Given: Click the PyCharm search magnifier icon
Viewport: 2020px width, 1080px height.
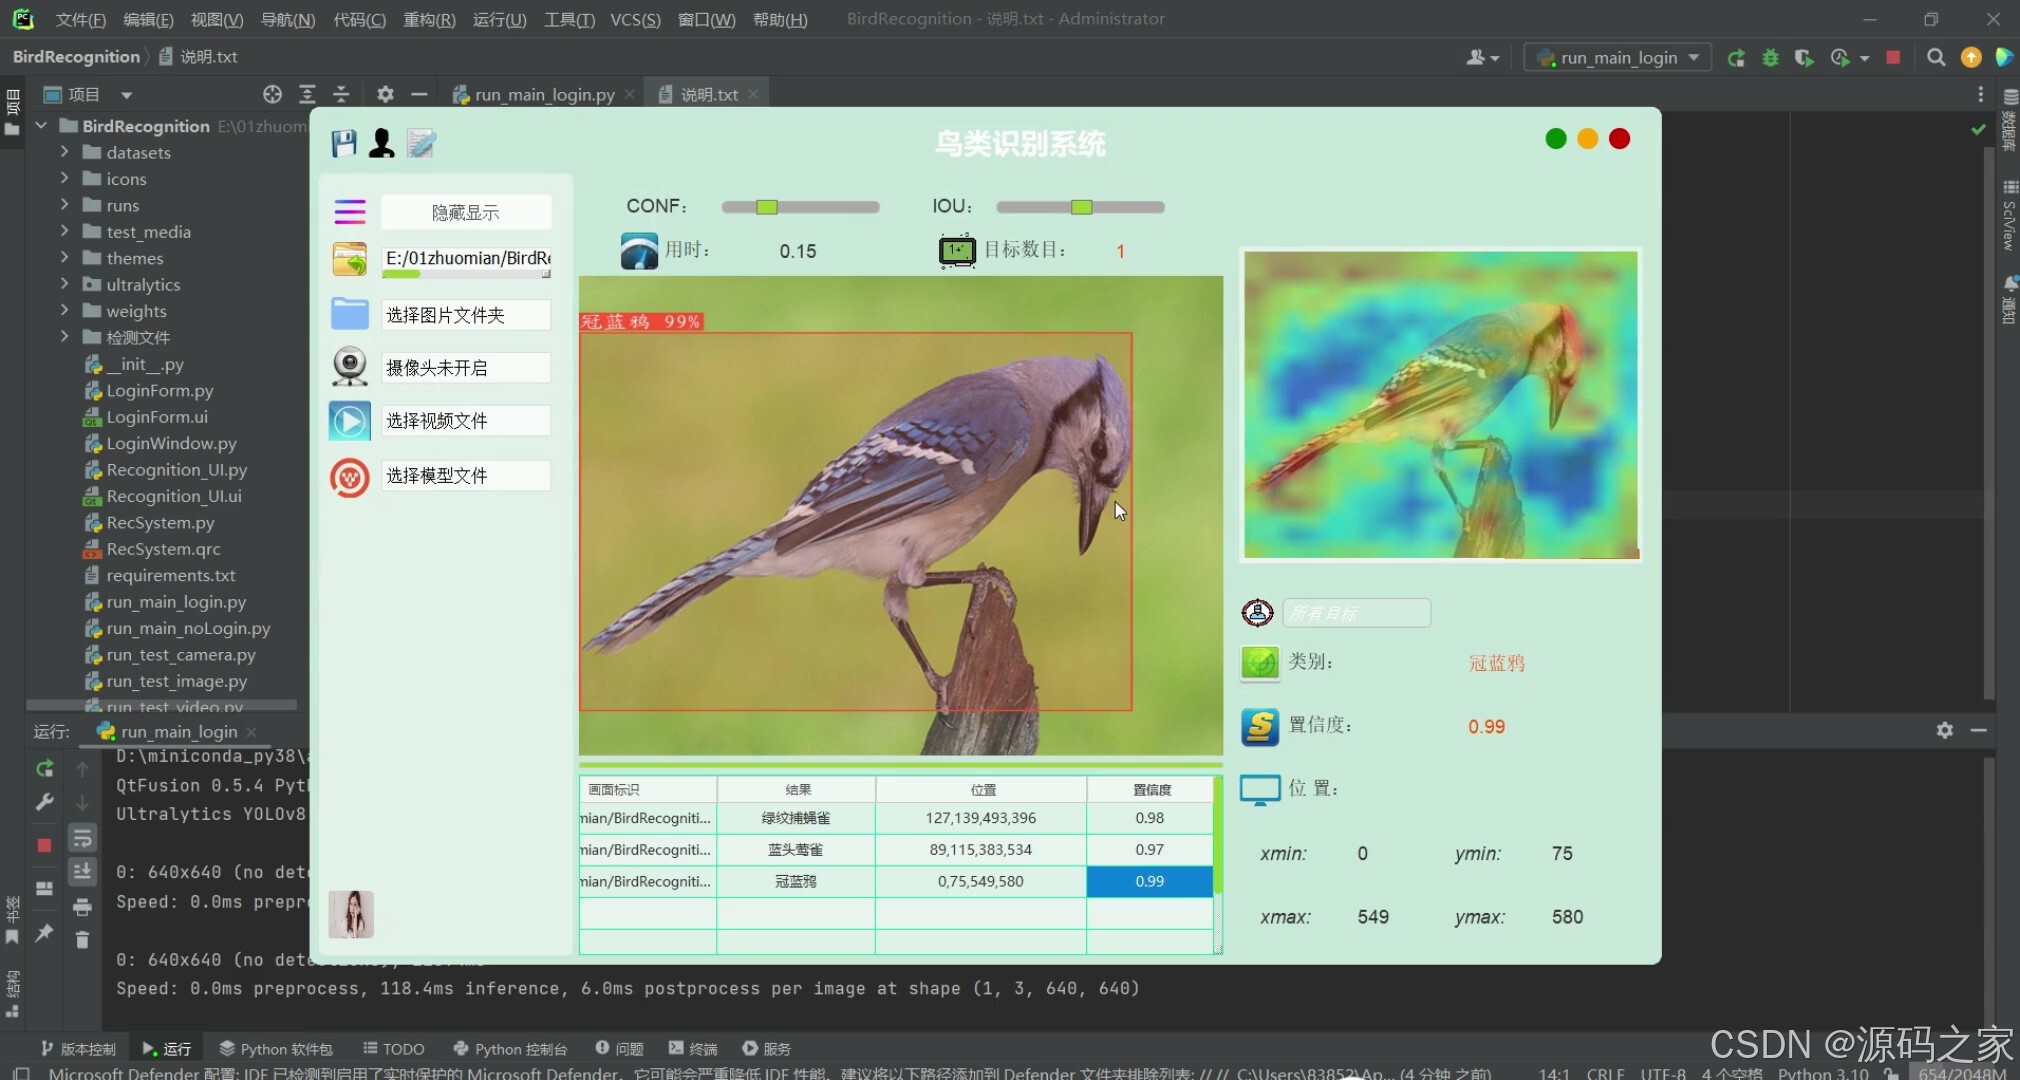Looking at the screenshot, I should (x=1936, y=58).
